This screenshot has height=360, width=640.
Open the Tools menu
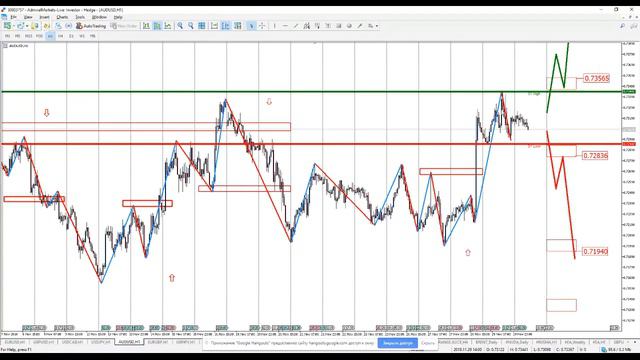pos(80,17)
